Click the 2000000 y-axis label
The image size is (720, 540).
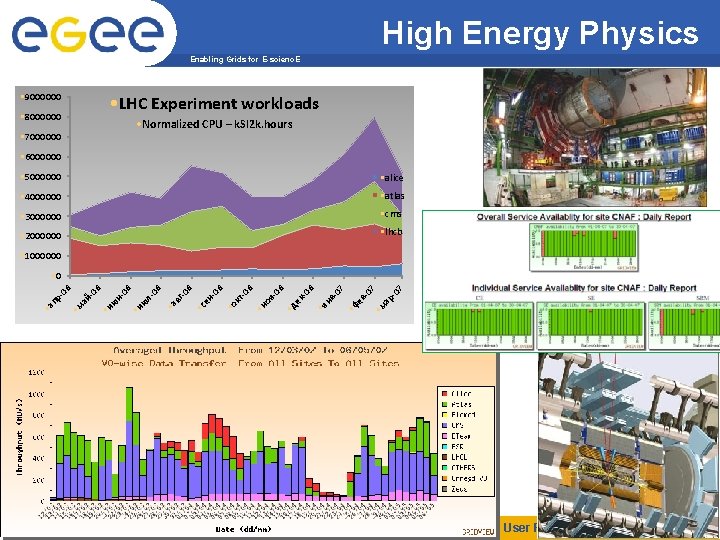[43, 236]
